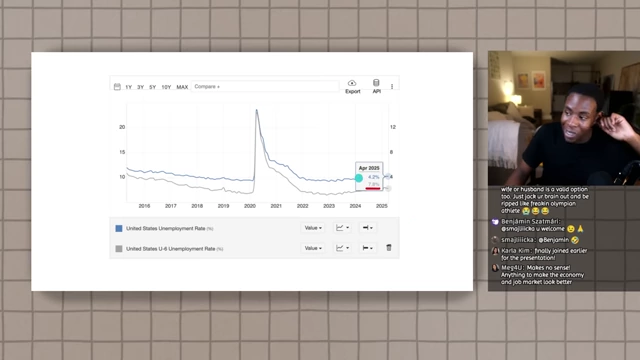Open the three-dot more options menu
Viewport: 640px width, 360px height.
tap(392, 87)
